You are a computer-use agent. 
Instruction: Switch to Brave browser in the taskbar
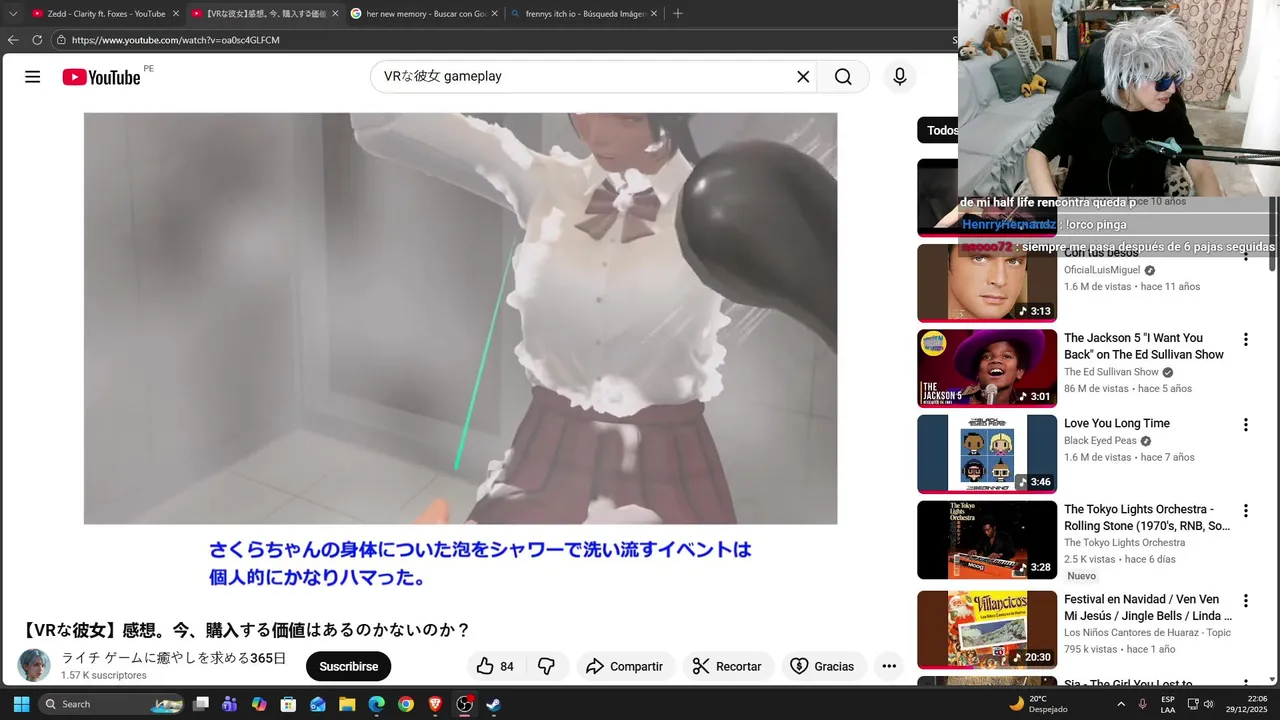coord(435,704)
